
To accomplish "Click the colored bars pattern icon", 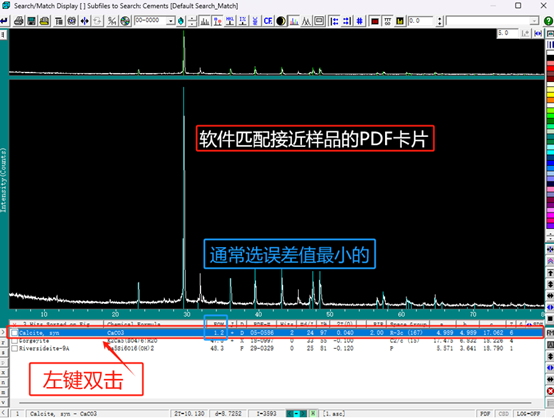I will pyautogui.click(x=294, y=21).
